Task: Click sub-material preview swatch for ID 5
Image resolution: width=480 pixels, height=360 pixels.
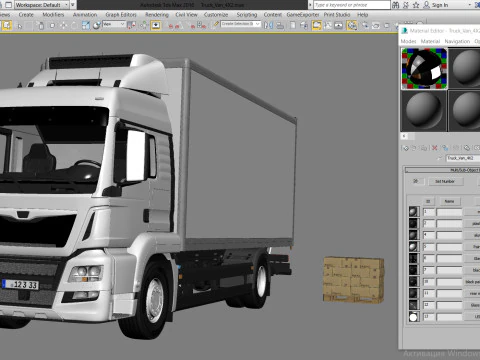Action: pyautogui.click(x=413, y=247)
